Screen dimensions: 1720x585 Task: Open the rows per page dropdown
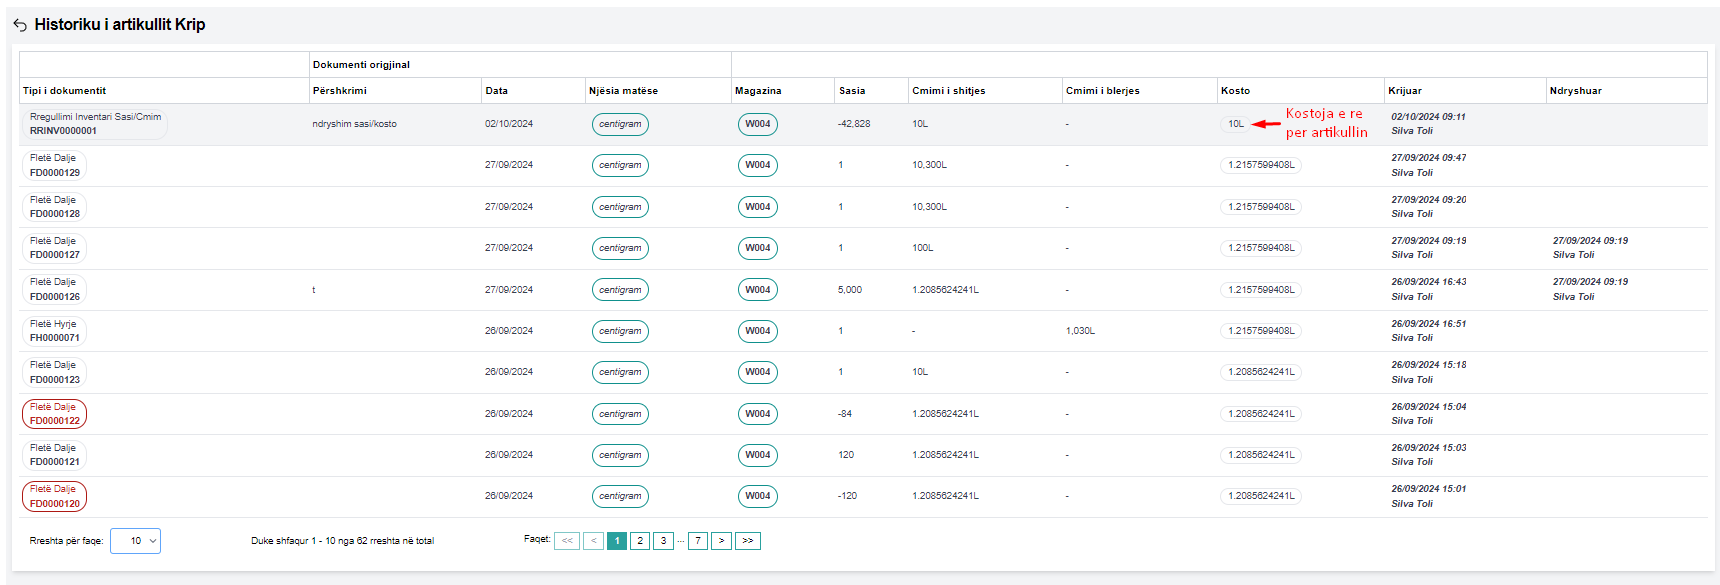135,541
